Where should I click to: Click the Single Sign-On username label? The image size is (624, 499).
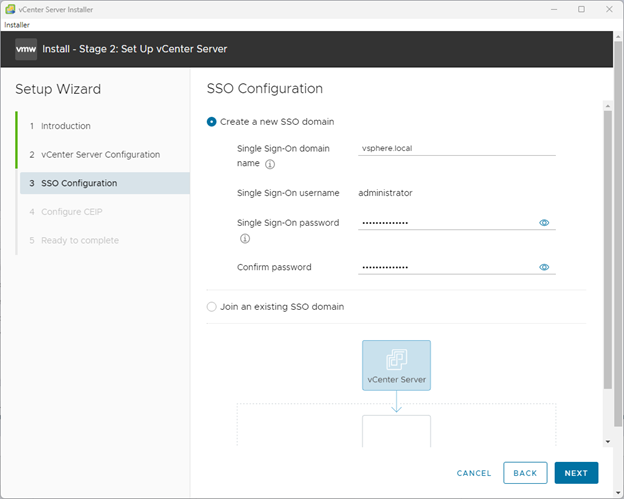tap(288, 193)
